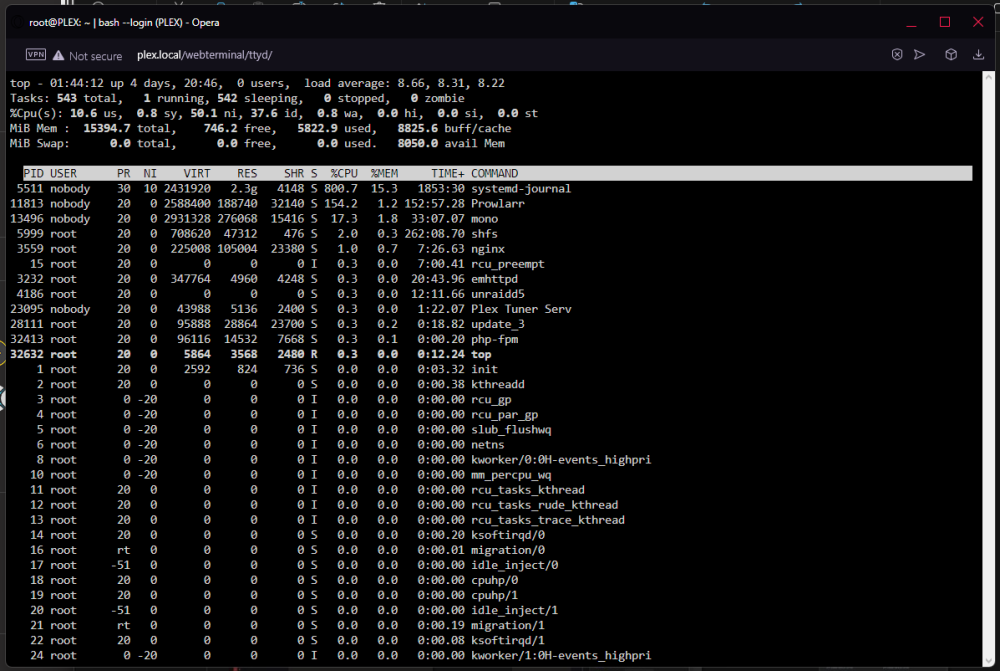Open the ad blocker shield icon
This screenshot has height=671, width=1000.
click(897, 55)
